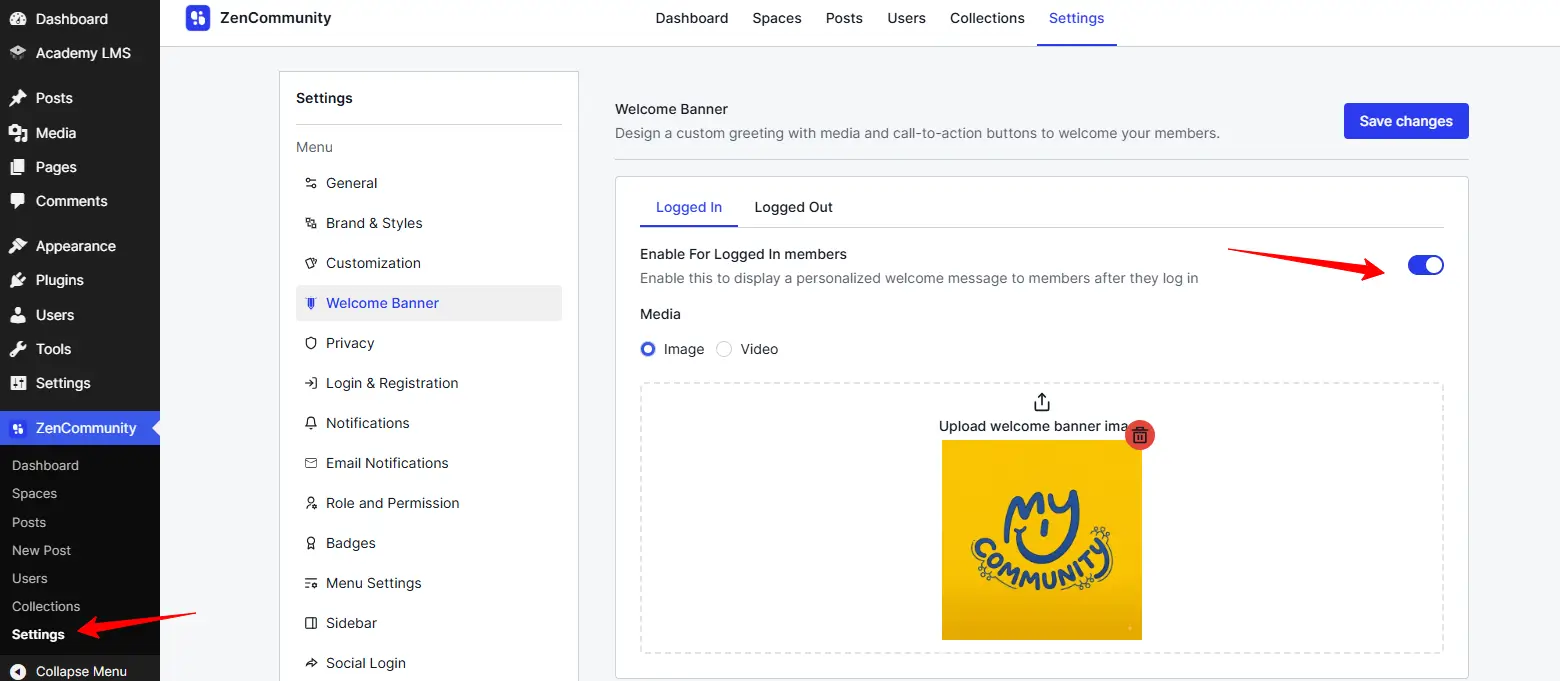Screen dimensions: 1560x681
Task: Open Posts under ZenCommunity submenu
Action: tap(29, 522)
